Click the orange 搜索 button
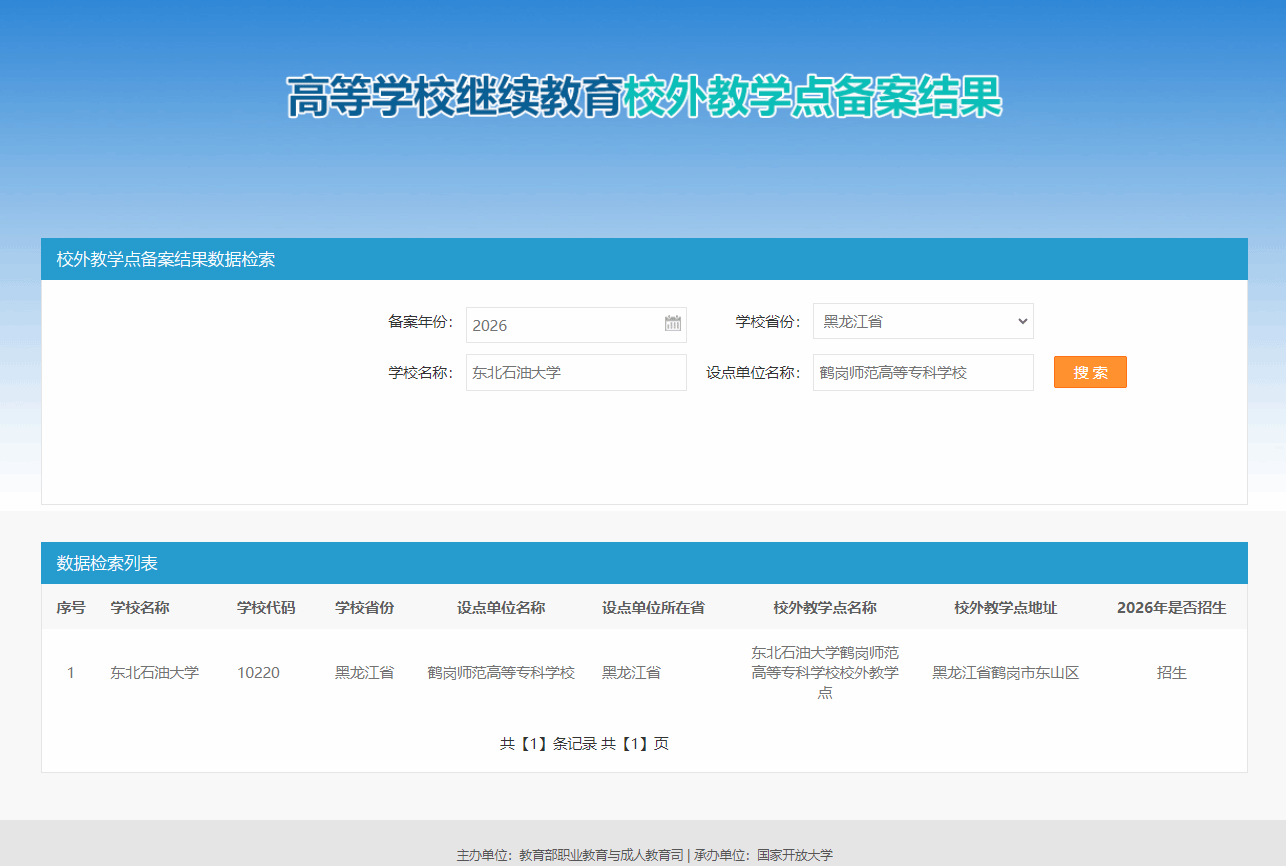 click(x=1090, y=372)
